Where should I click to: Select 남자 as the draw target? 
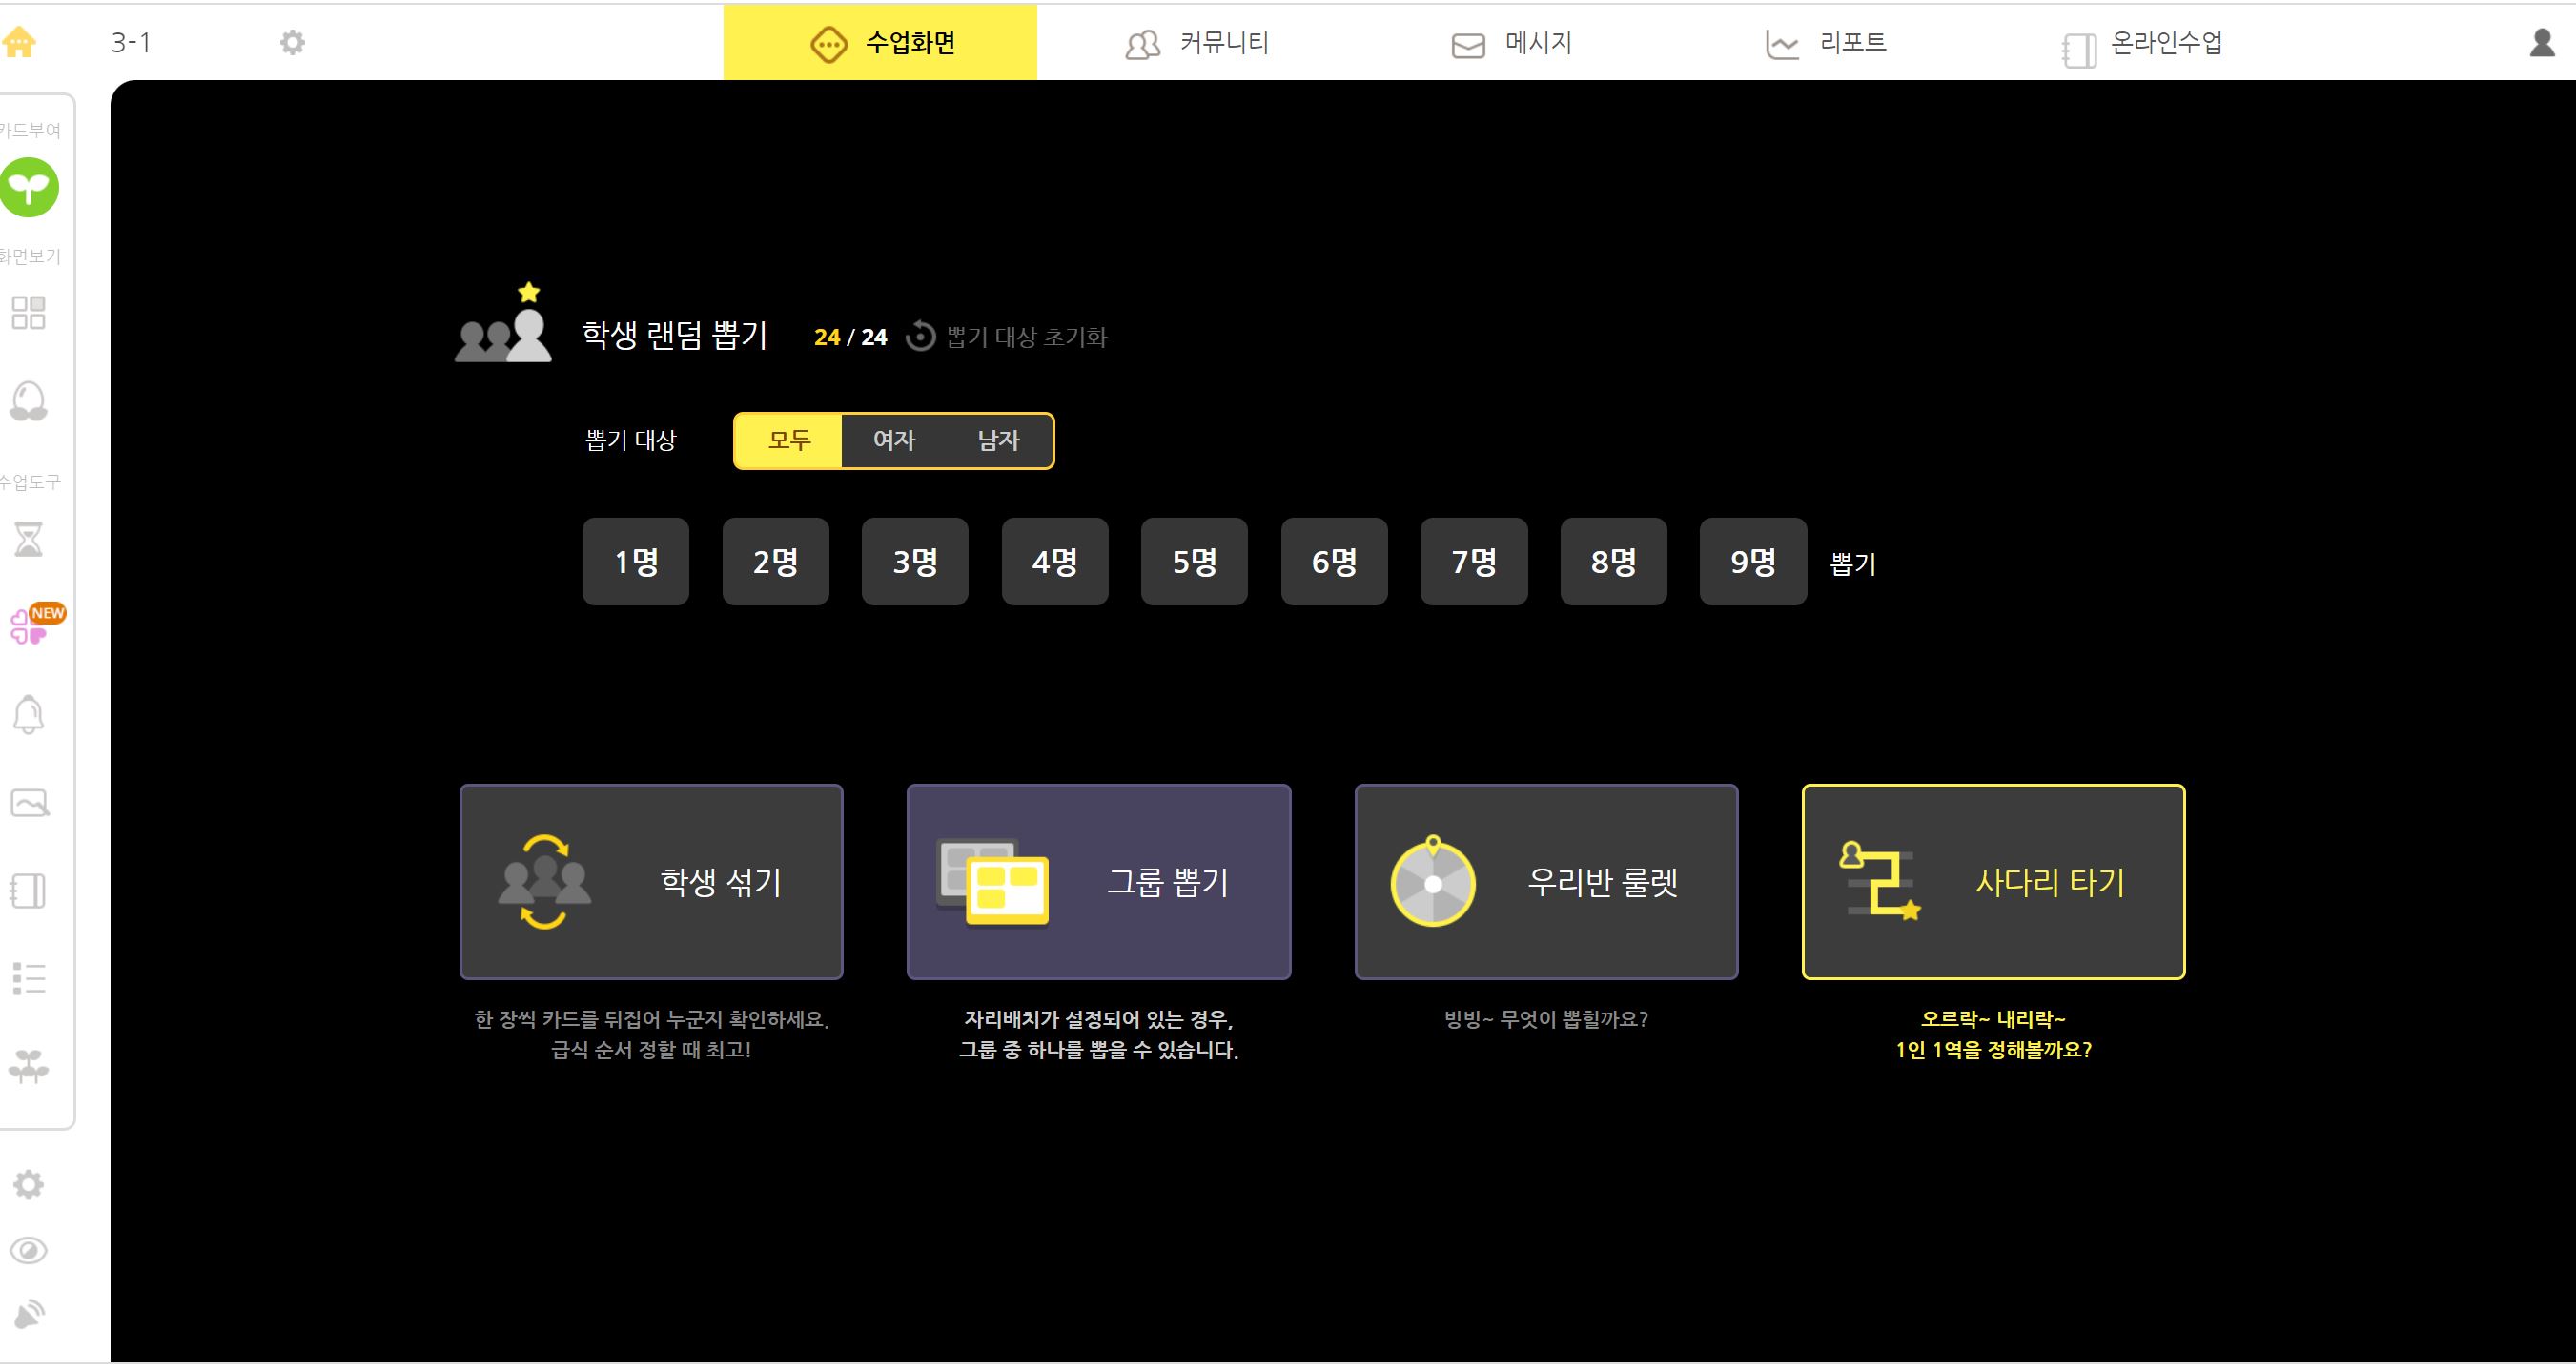click(998, 440)
